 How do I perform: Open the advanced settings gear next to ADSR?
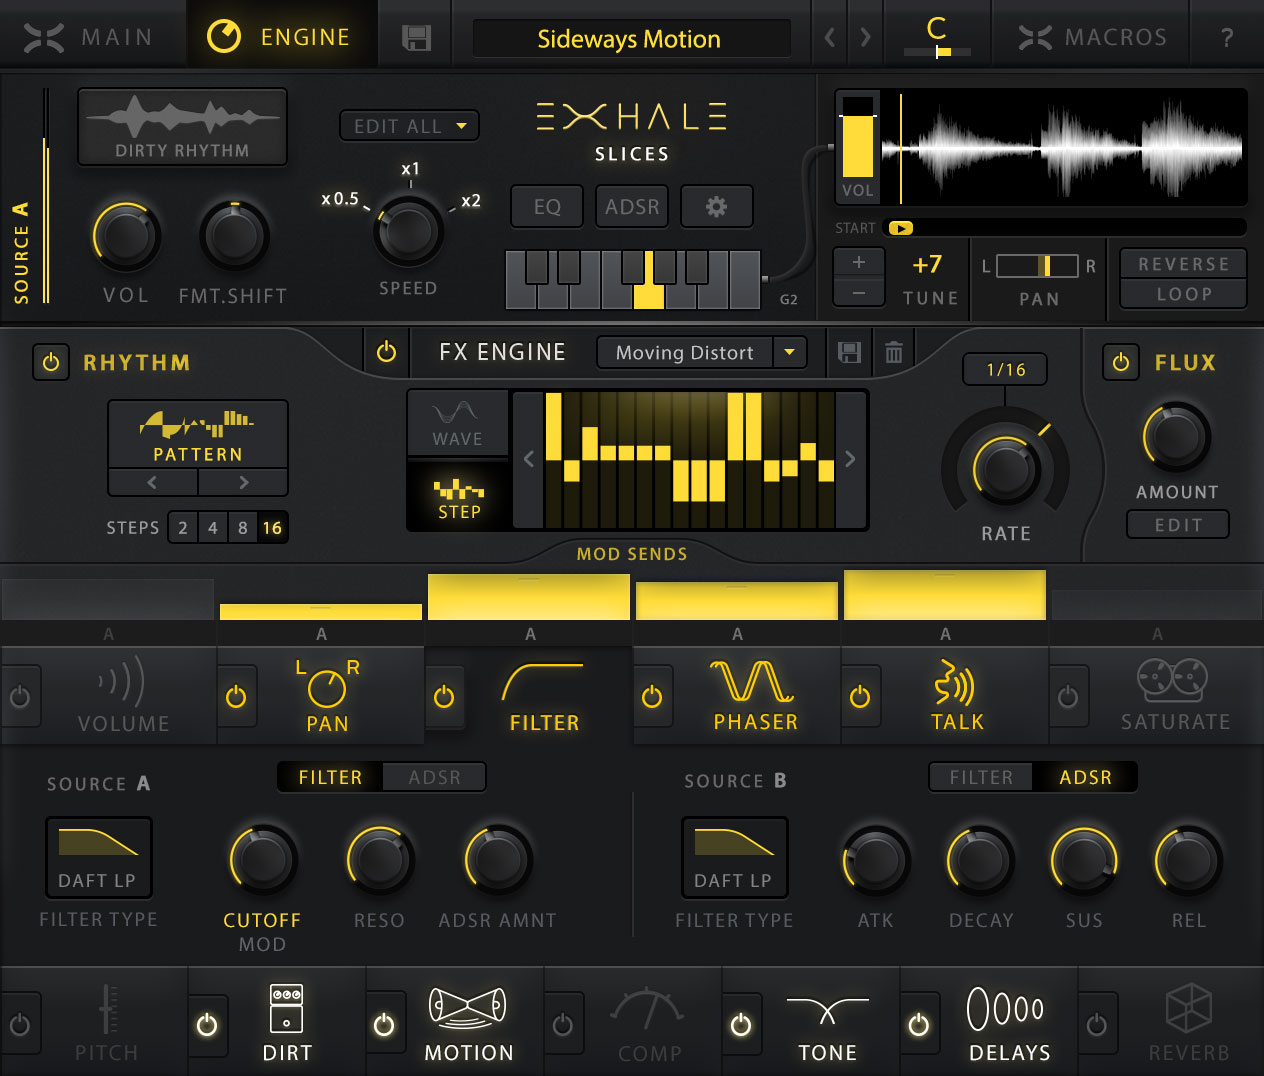tap(716, 206)
